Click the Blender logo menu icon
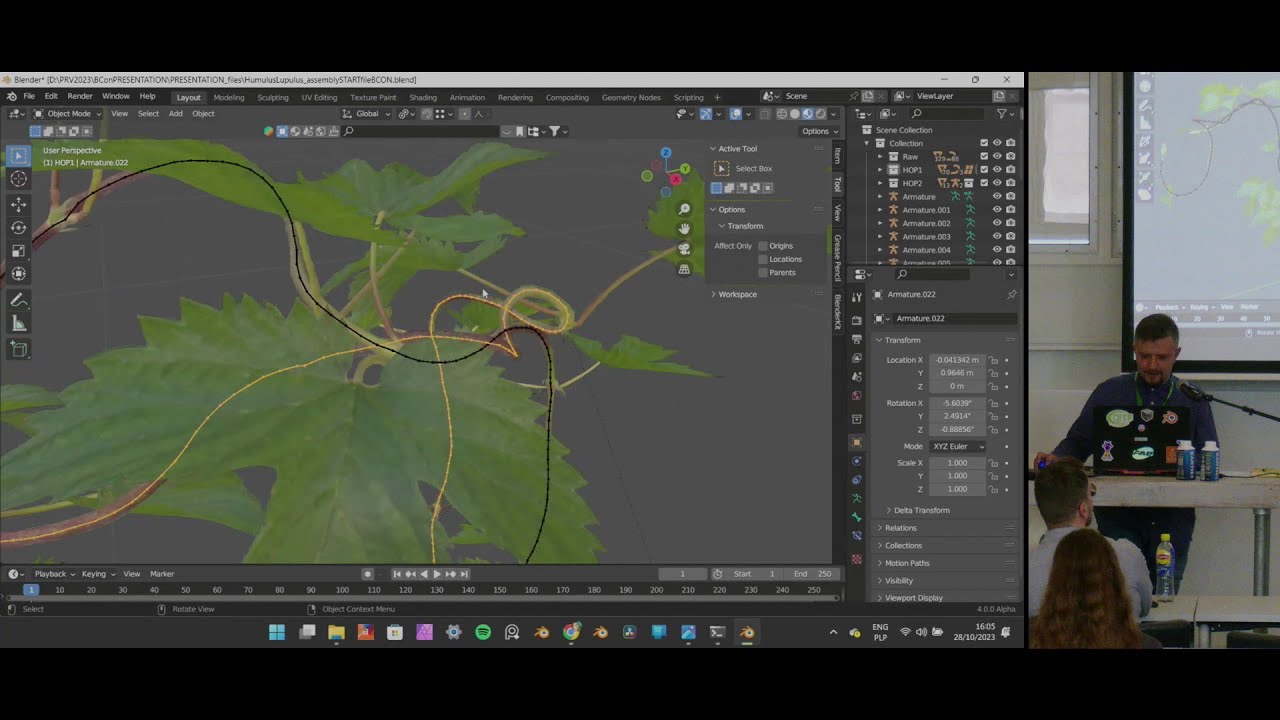The width and height of the screenshot is (1280, 720). coord(11,97)
